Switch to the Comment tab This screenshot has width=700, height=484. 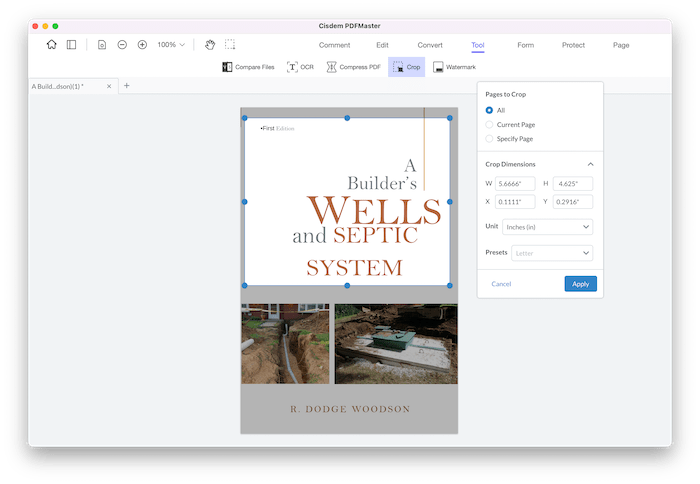[334, 45]
